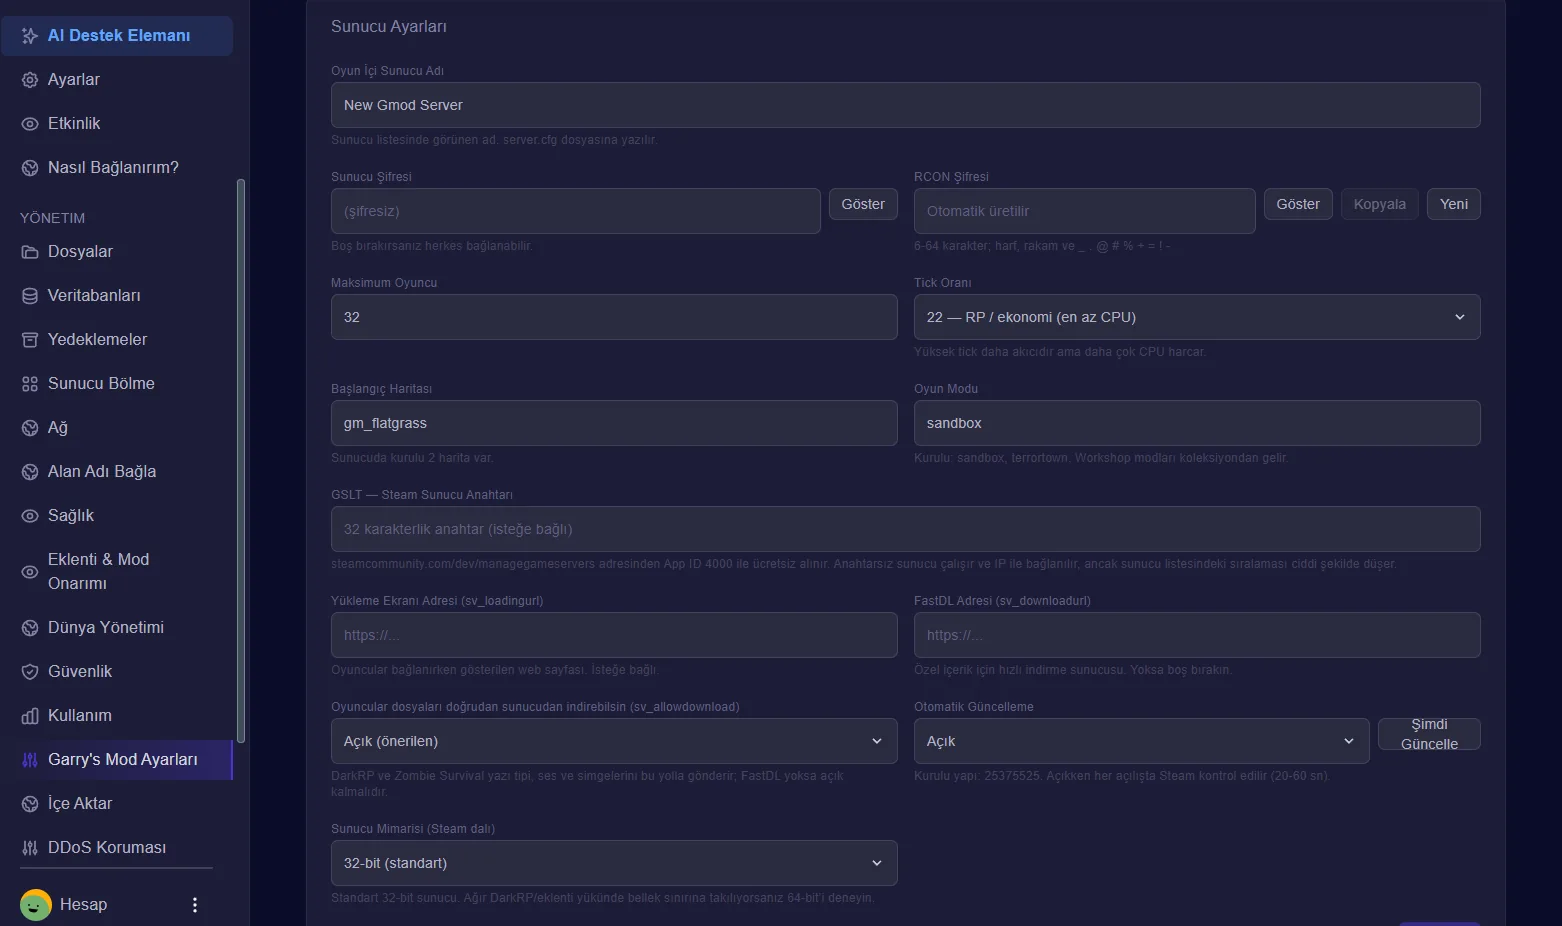Open the Otomatik Güncelleme dropdown
The height and width of the screenshot is (926, 1562).
point(1142,741)
